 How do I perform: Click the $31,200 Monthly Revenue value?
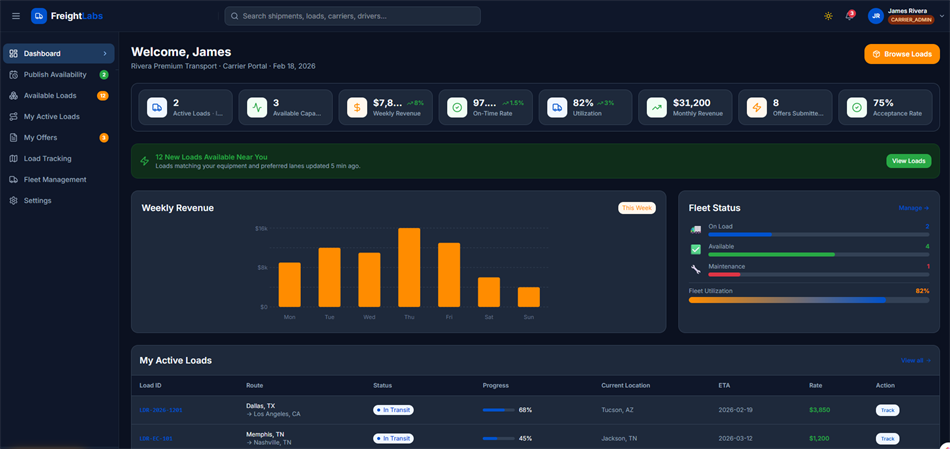click(x=692, y=102)
